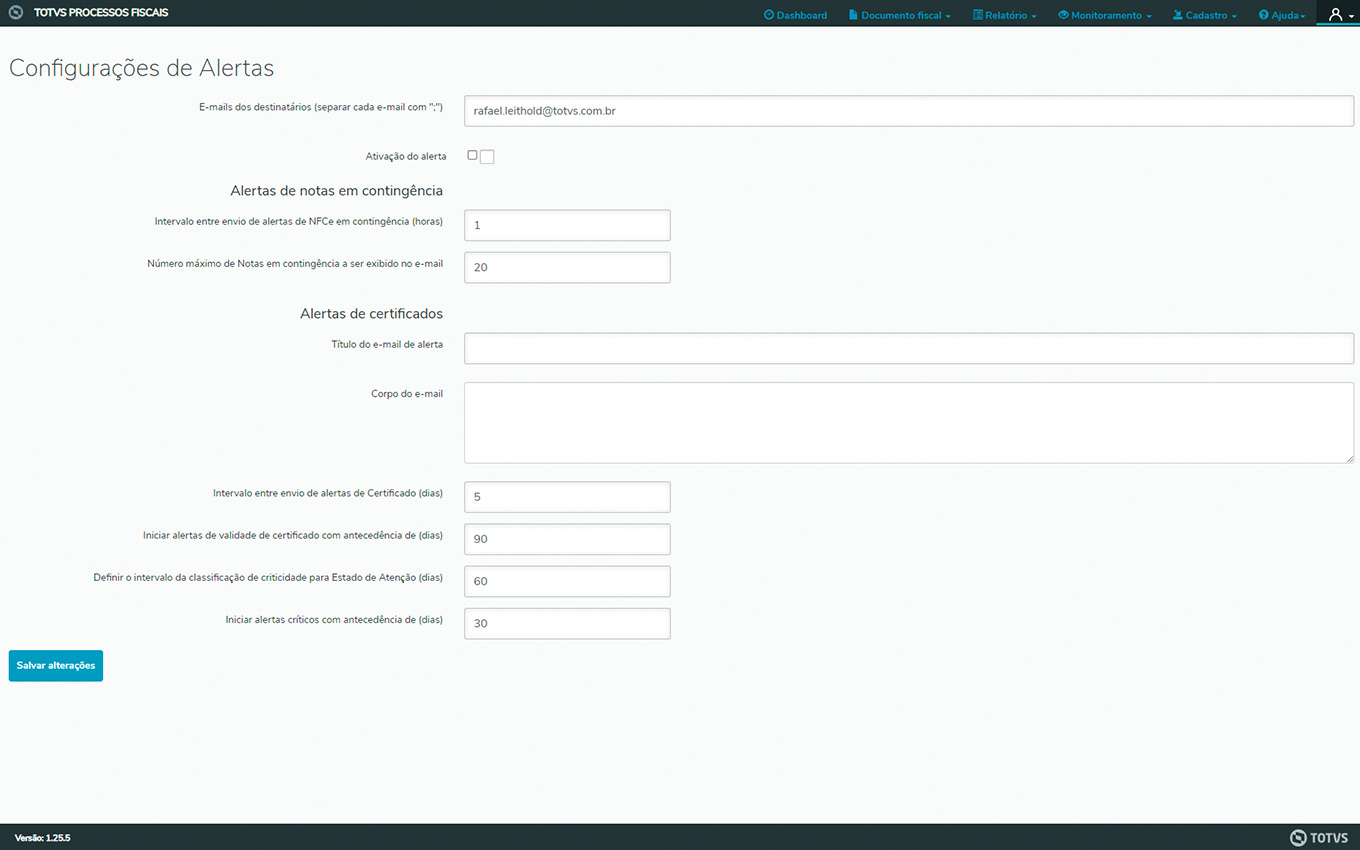The height and width of the screenshot is (850, 1360).
Task: Expand the Ajuda dropdown menu
Action: (1282, 15)
